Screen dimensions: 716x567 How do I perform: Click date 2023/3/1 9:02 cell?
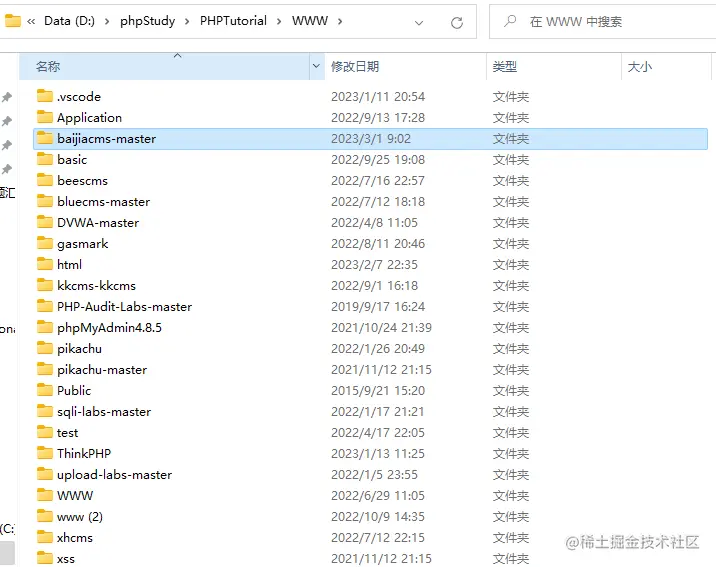[371, 139]
